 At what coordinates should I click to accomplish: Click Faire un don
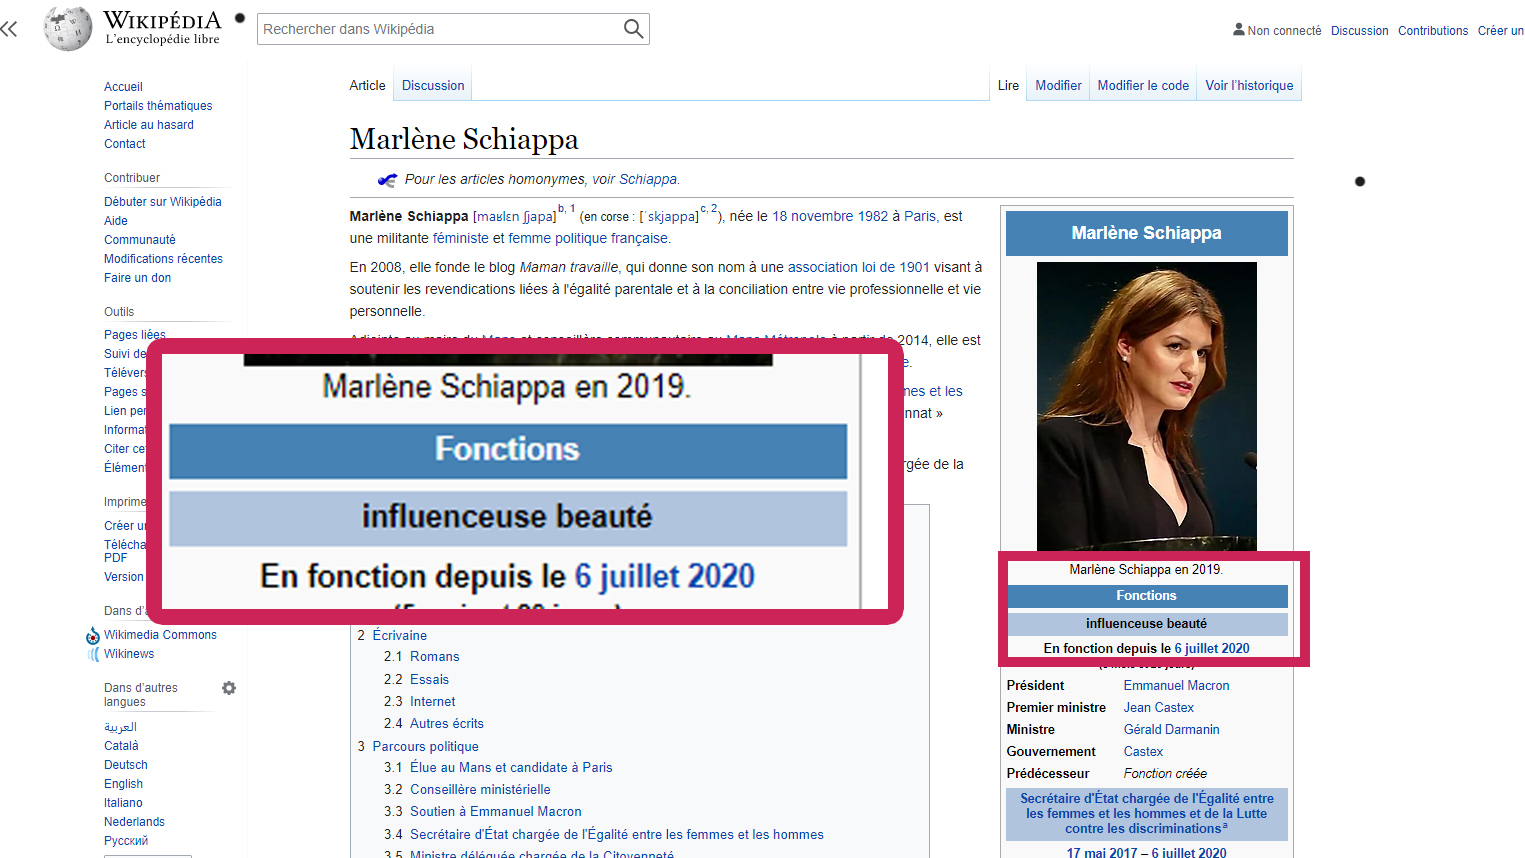tap(137, 278)
